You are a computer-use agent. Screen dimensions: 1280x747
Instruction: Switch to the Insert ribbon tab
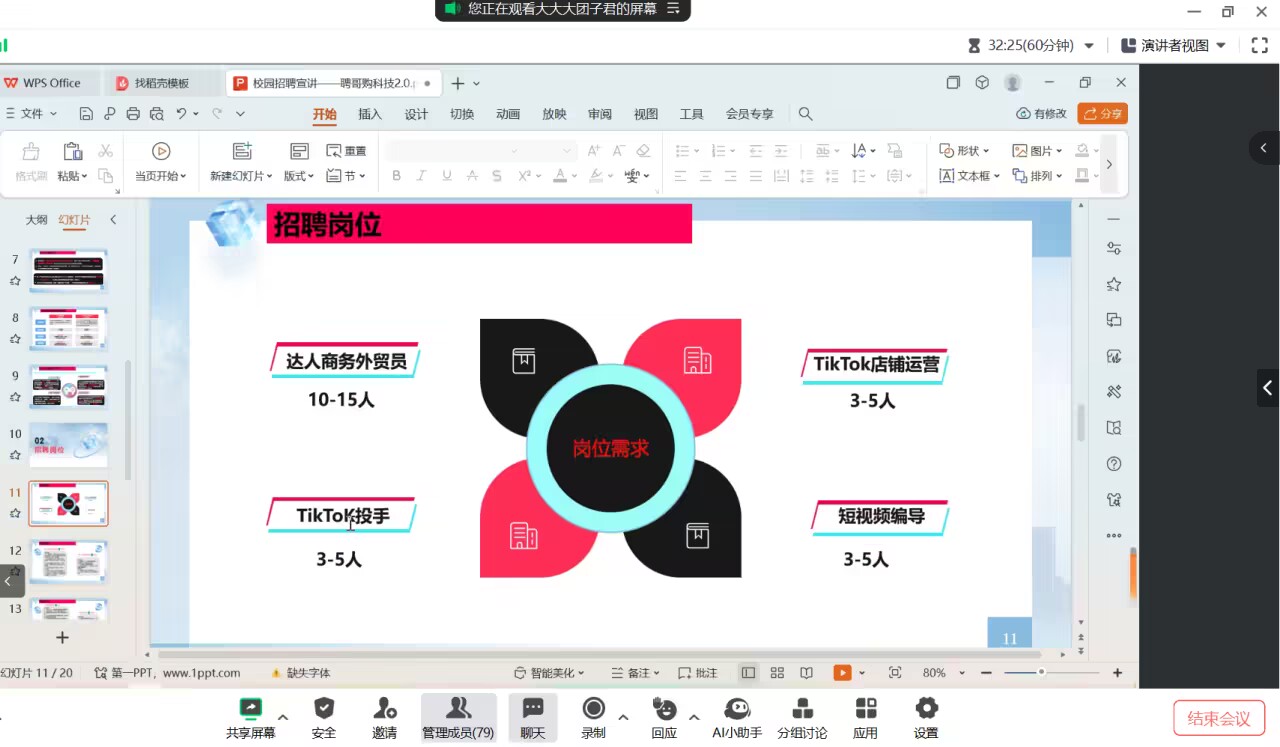pos(370,114)
